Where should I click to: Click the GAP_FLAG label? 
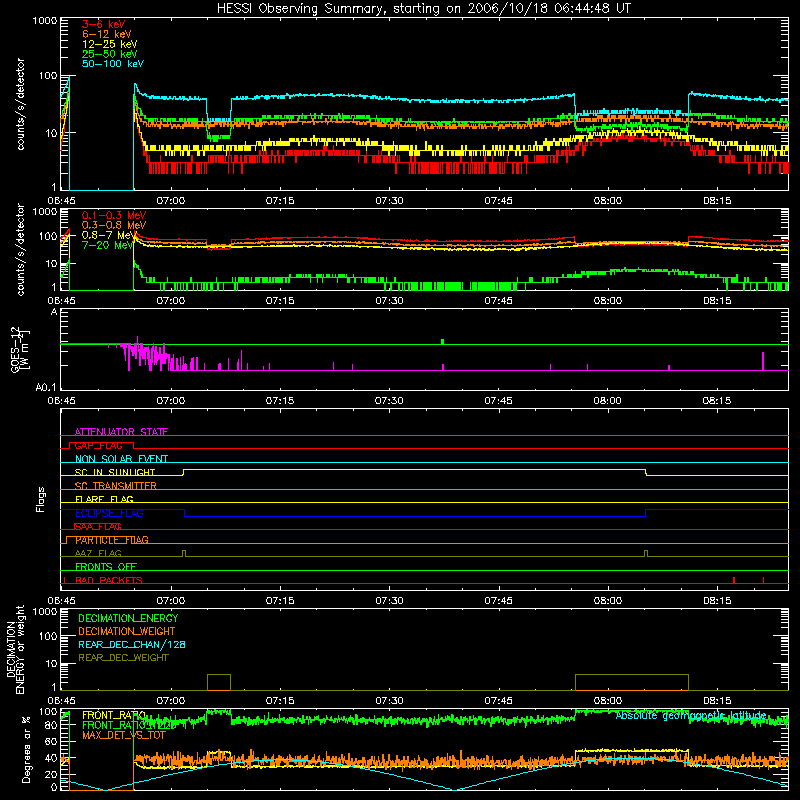coord(98,445)
